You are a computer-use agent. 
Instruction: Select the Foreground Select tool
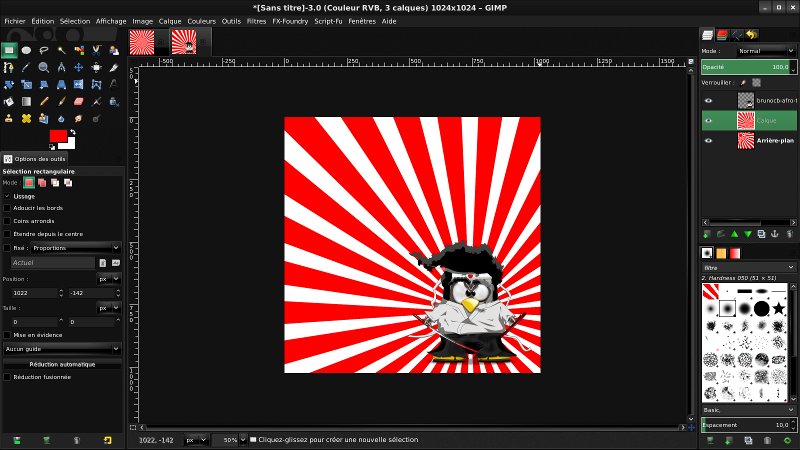[114, 50]
